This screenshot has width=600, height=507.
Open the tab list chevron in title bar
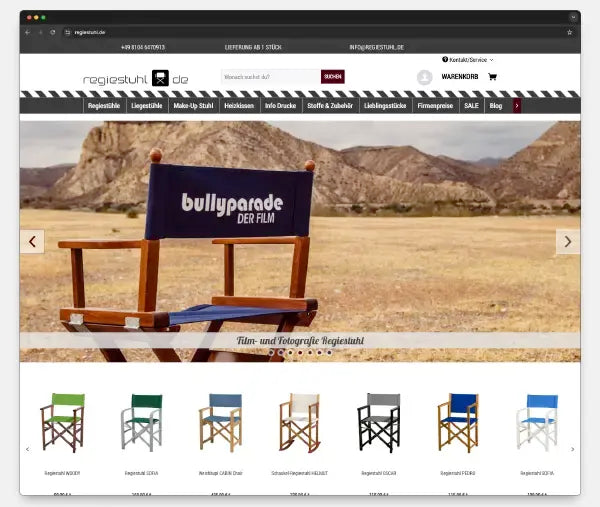pyautogui.click(x=573, y=17)
